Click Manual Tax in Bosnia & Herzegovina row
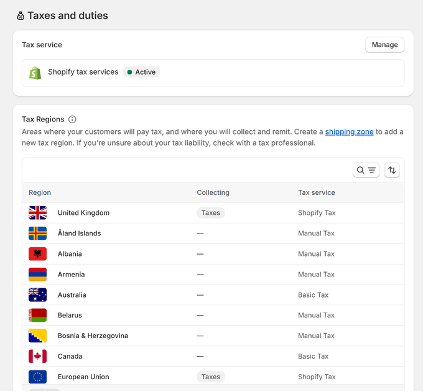 point(316,336)
